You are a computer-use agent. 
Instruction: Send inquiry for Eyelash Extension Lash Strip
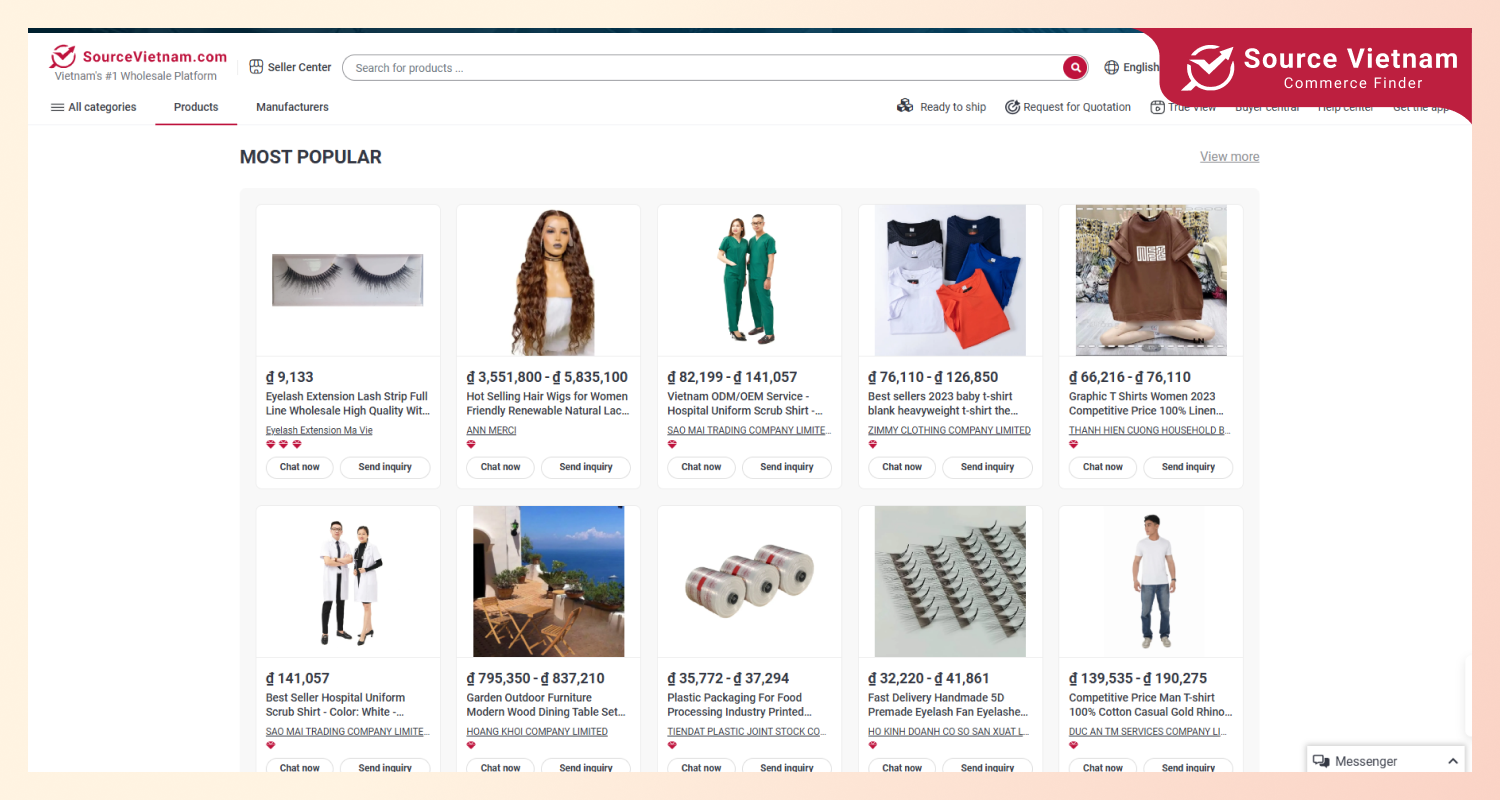[x=385, y=467]
